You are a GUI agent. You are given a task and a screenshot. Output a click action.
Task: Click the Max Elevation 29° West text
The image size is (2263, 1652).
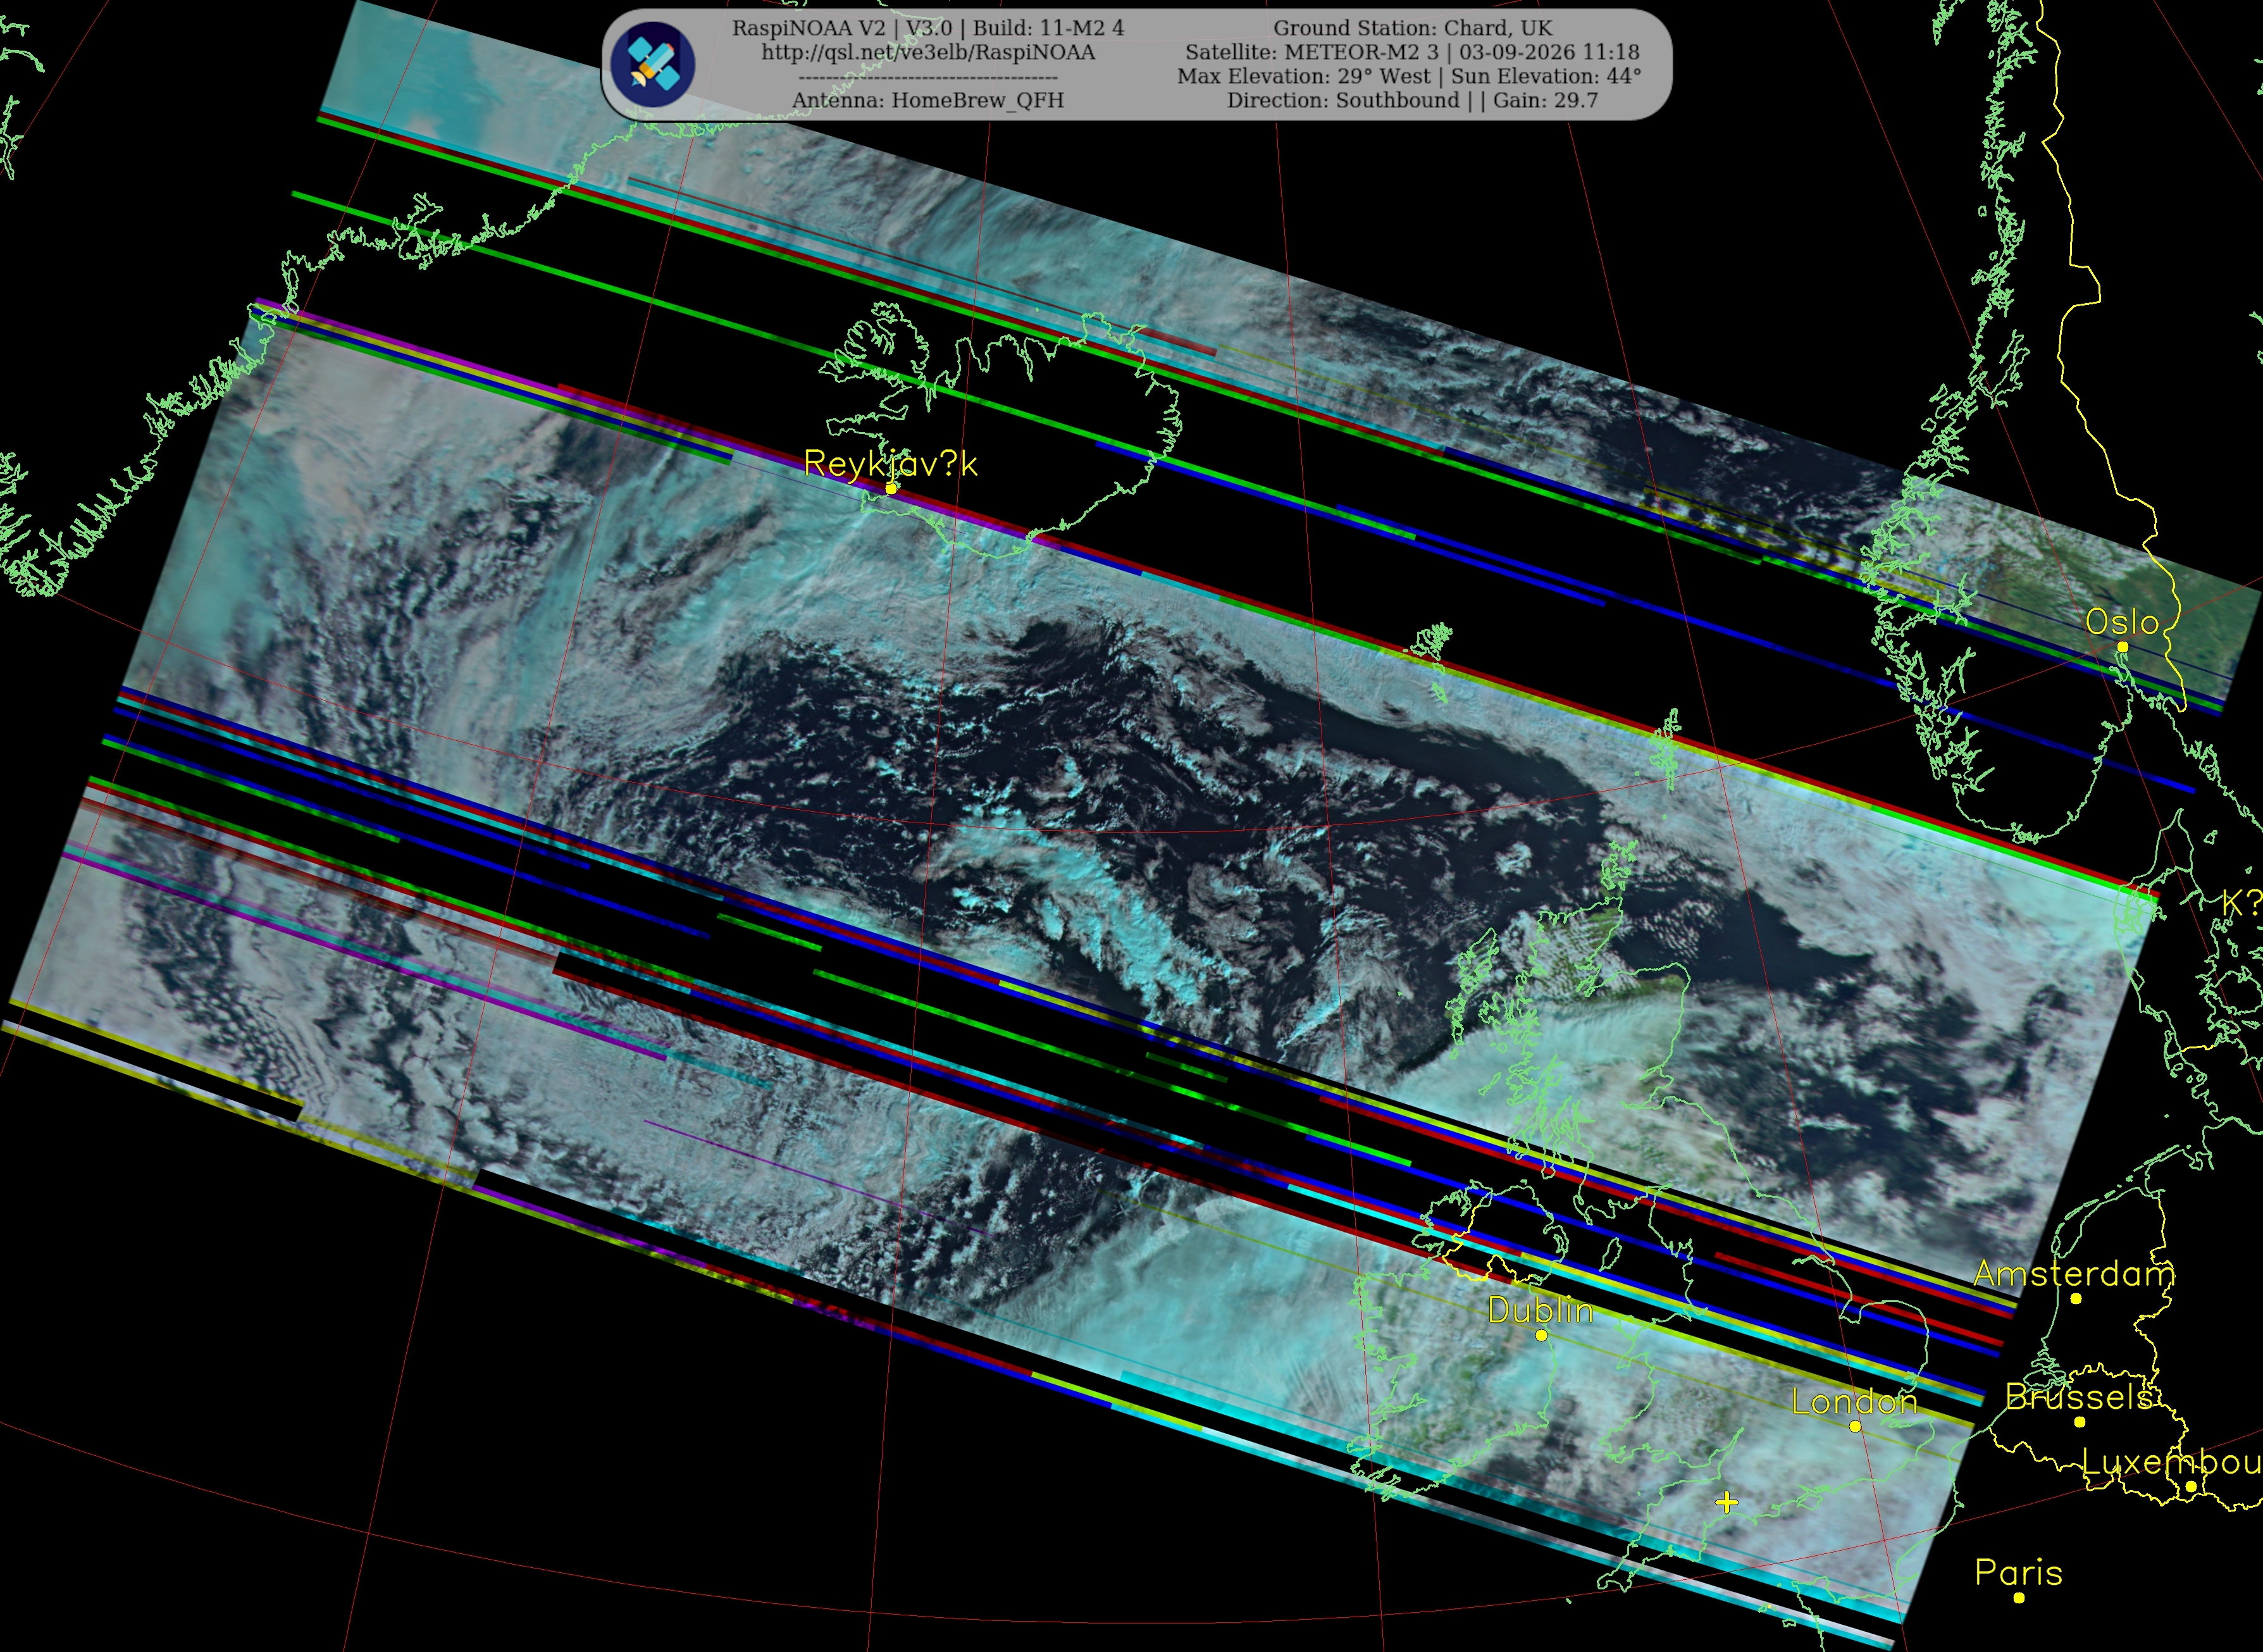1304,76
